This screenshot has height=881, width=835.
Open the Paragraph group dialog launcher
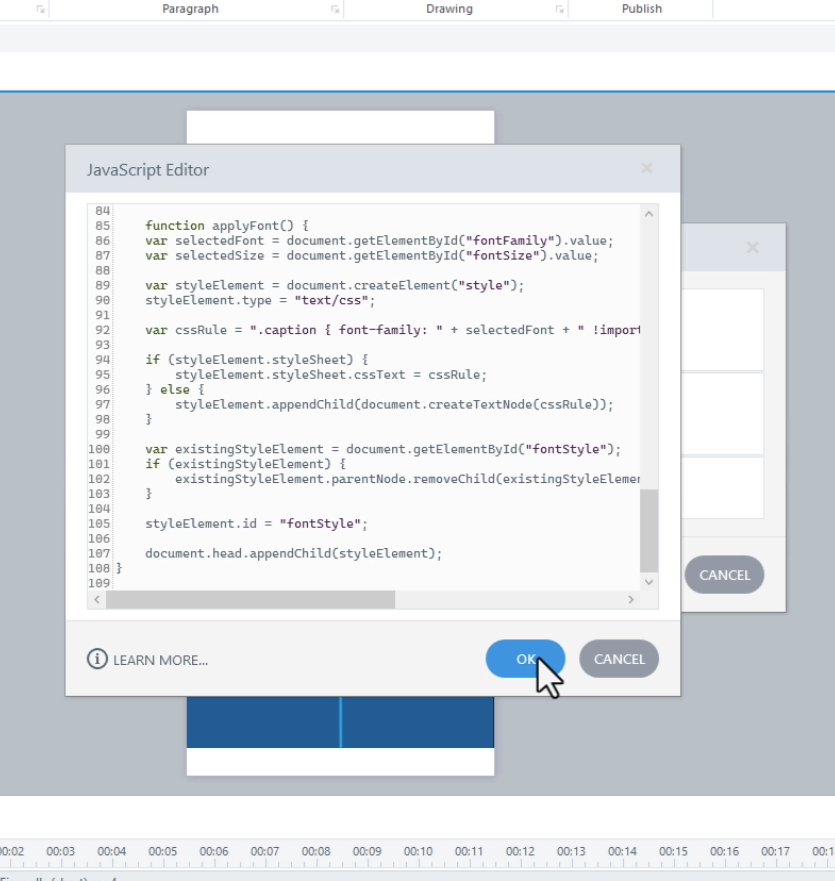coord(335,9)
